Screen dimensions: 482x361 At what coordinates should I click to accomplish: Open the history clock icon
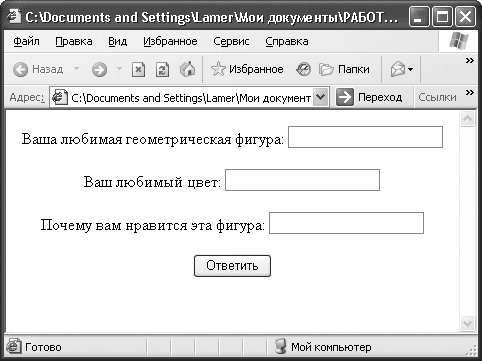tap(303, 69)
